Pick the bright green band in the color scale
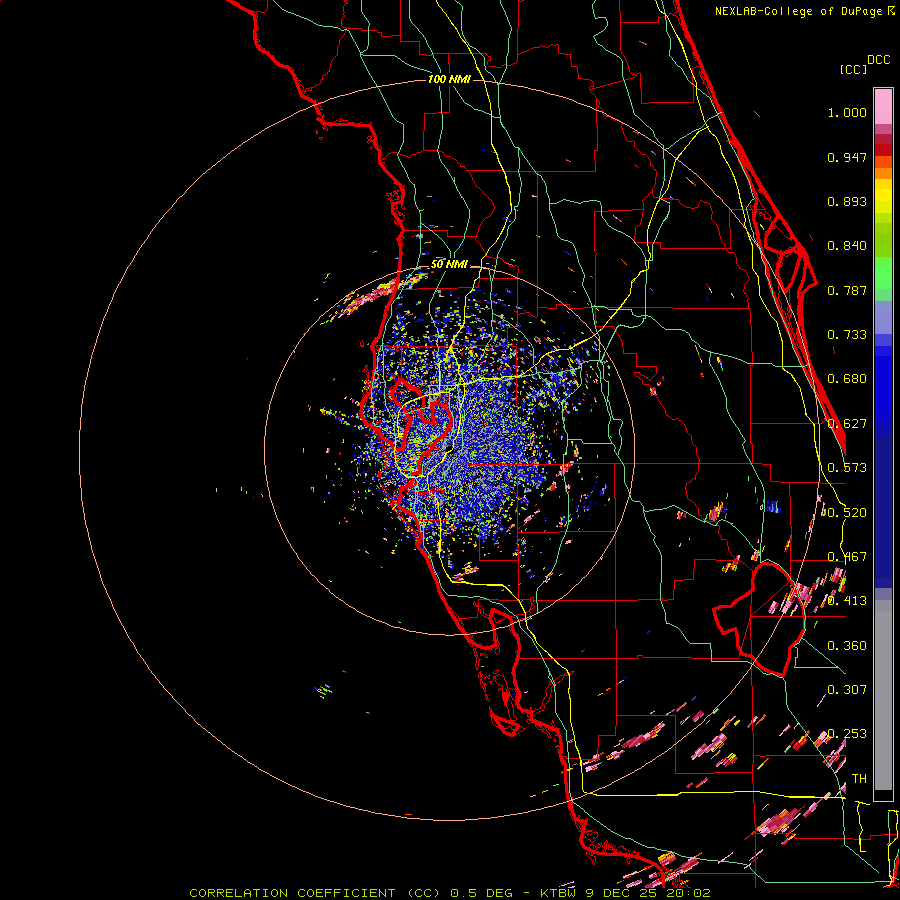This screenshot has width=900, height=900. coord(883,273)
